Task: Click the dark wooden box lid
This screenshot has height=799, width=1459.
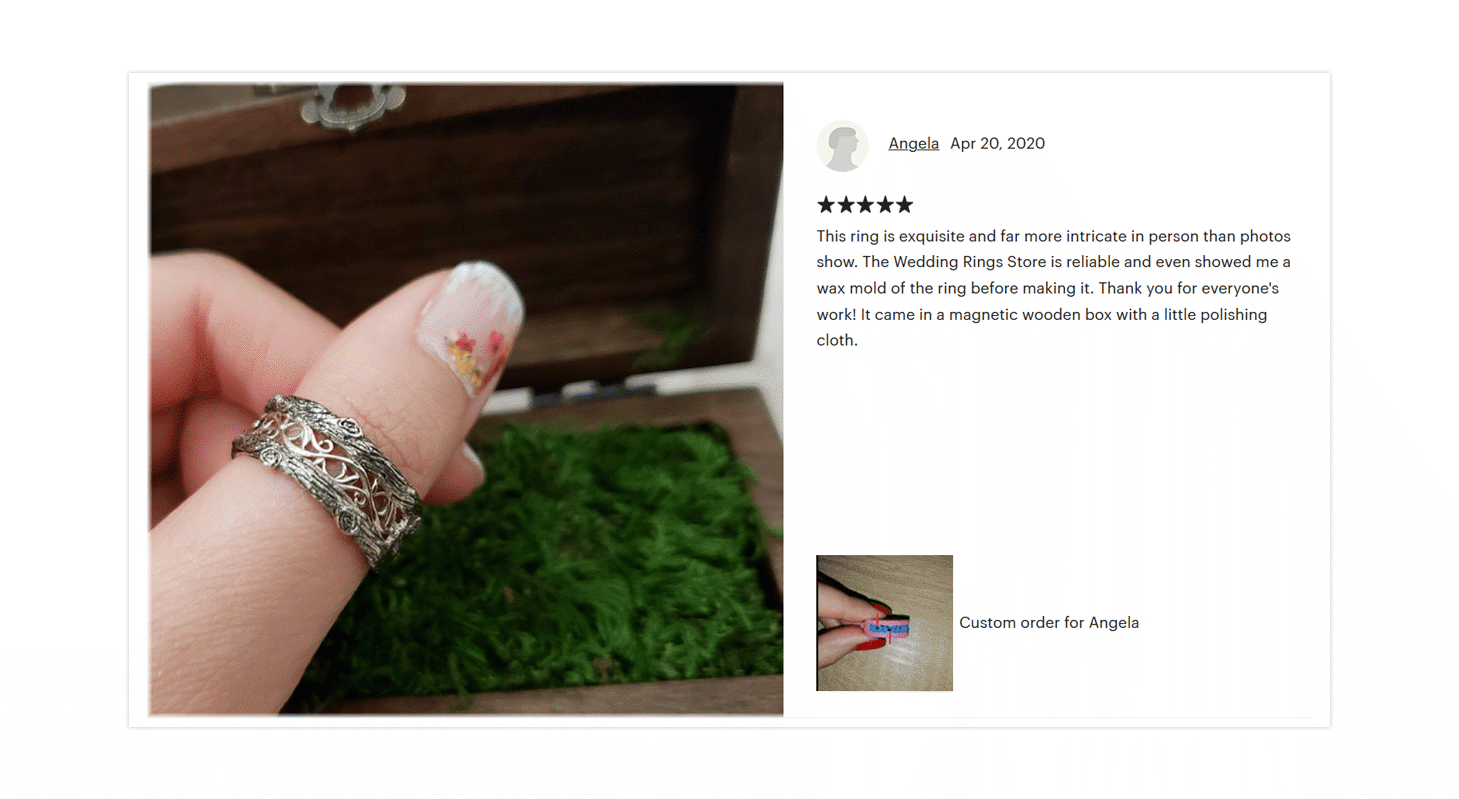Action: [x=440, y=200]
